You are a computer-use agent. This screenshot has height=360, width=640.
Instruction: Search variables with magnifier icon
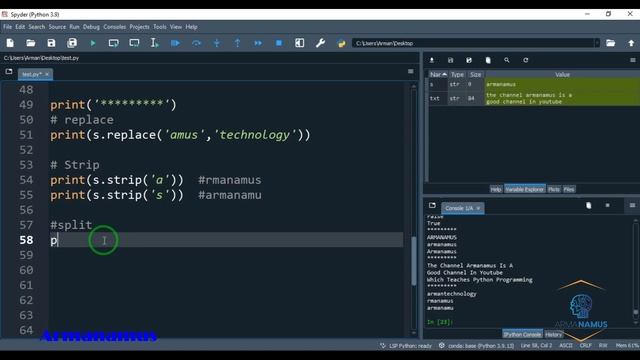(507, 60)
